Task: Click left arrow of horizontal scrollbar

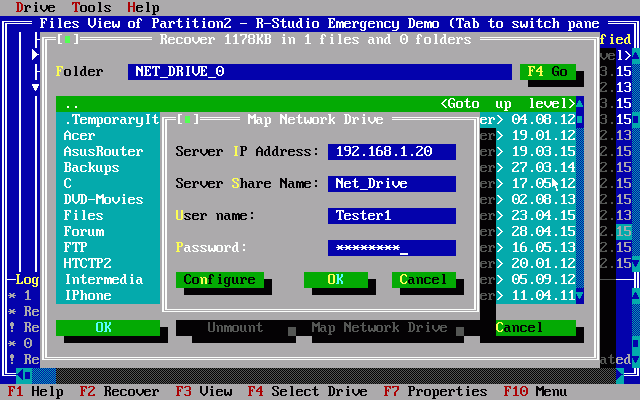Action: (20, 375)
